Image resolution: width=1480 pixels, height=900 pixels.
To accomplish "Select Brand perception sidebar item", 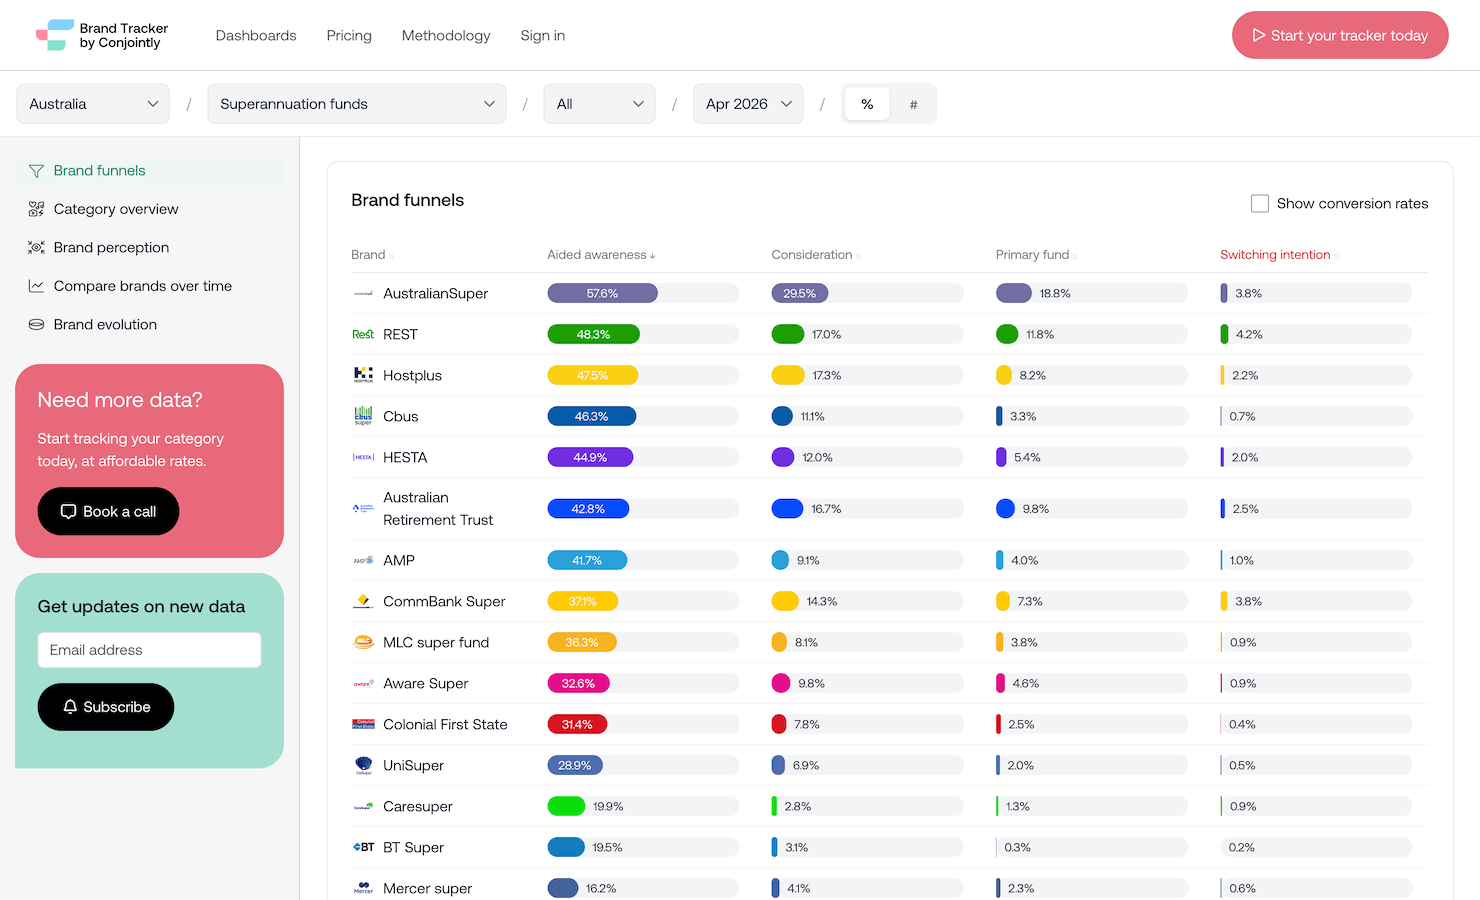I will point(150,247).
